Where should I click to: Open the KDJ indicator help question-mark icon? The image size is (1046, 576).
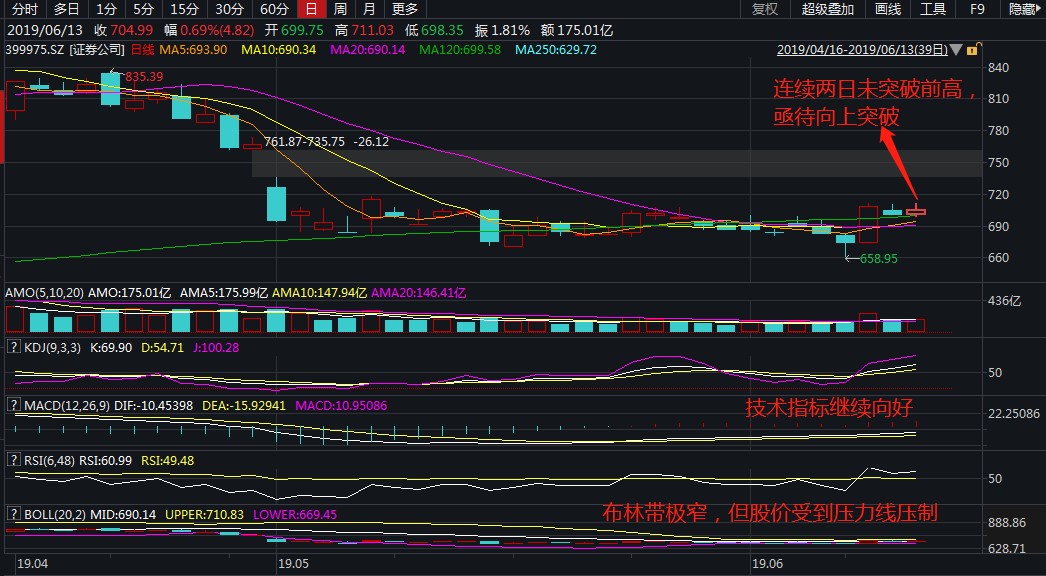13,347
